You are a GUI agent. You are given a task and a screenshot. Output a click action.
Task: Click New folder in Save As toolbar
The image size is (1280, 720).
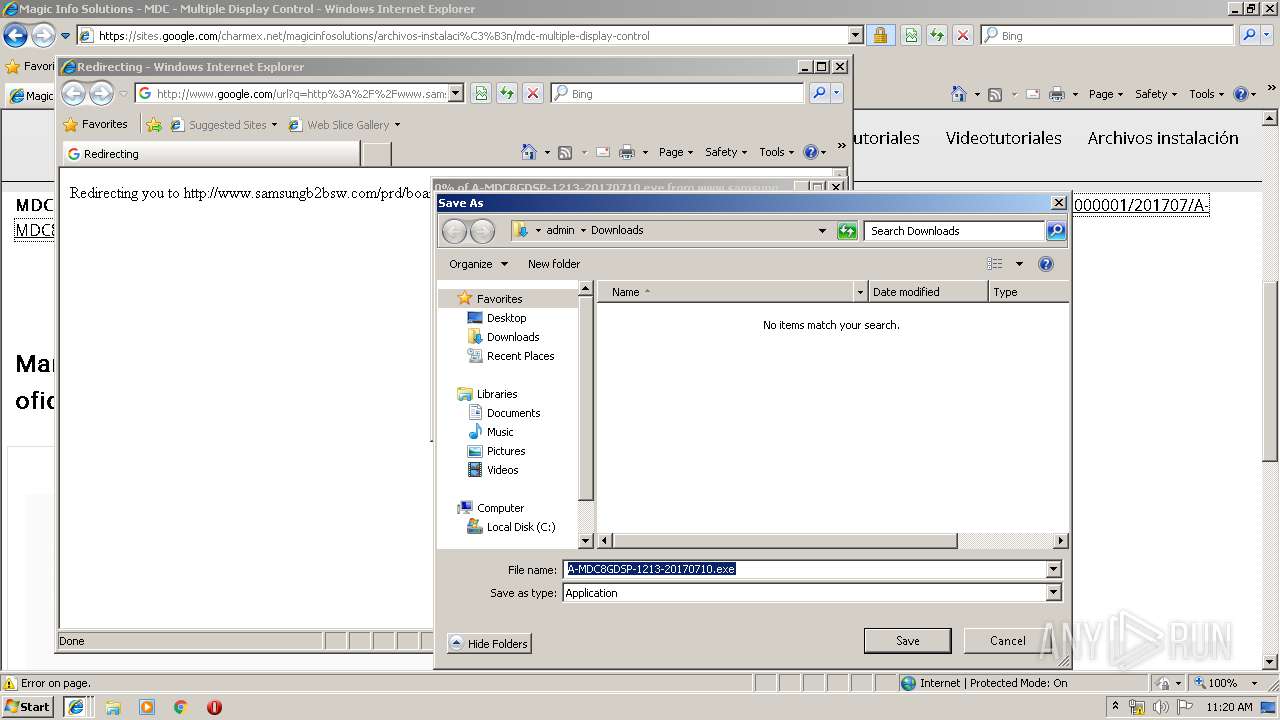(554, 264)
